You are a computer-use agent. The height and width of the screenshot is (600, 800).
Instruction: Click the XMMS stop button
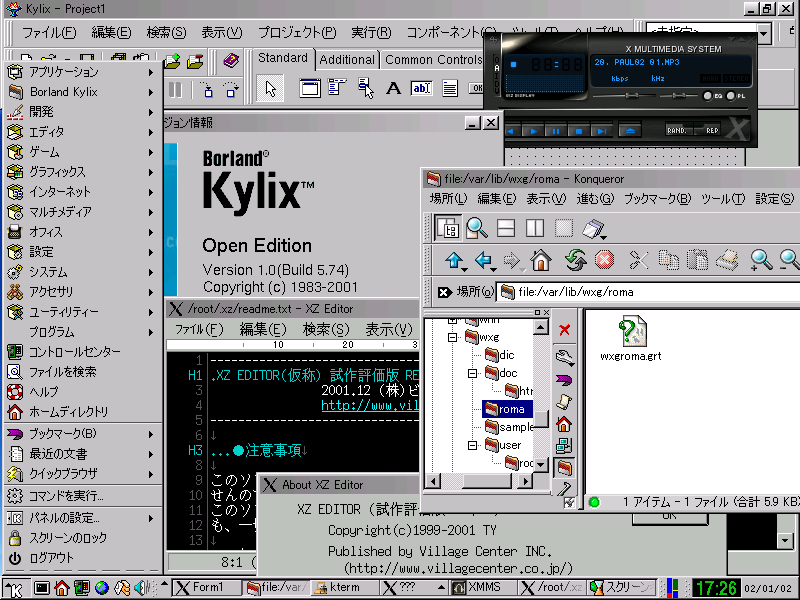[579, 131]
